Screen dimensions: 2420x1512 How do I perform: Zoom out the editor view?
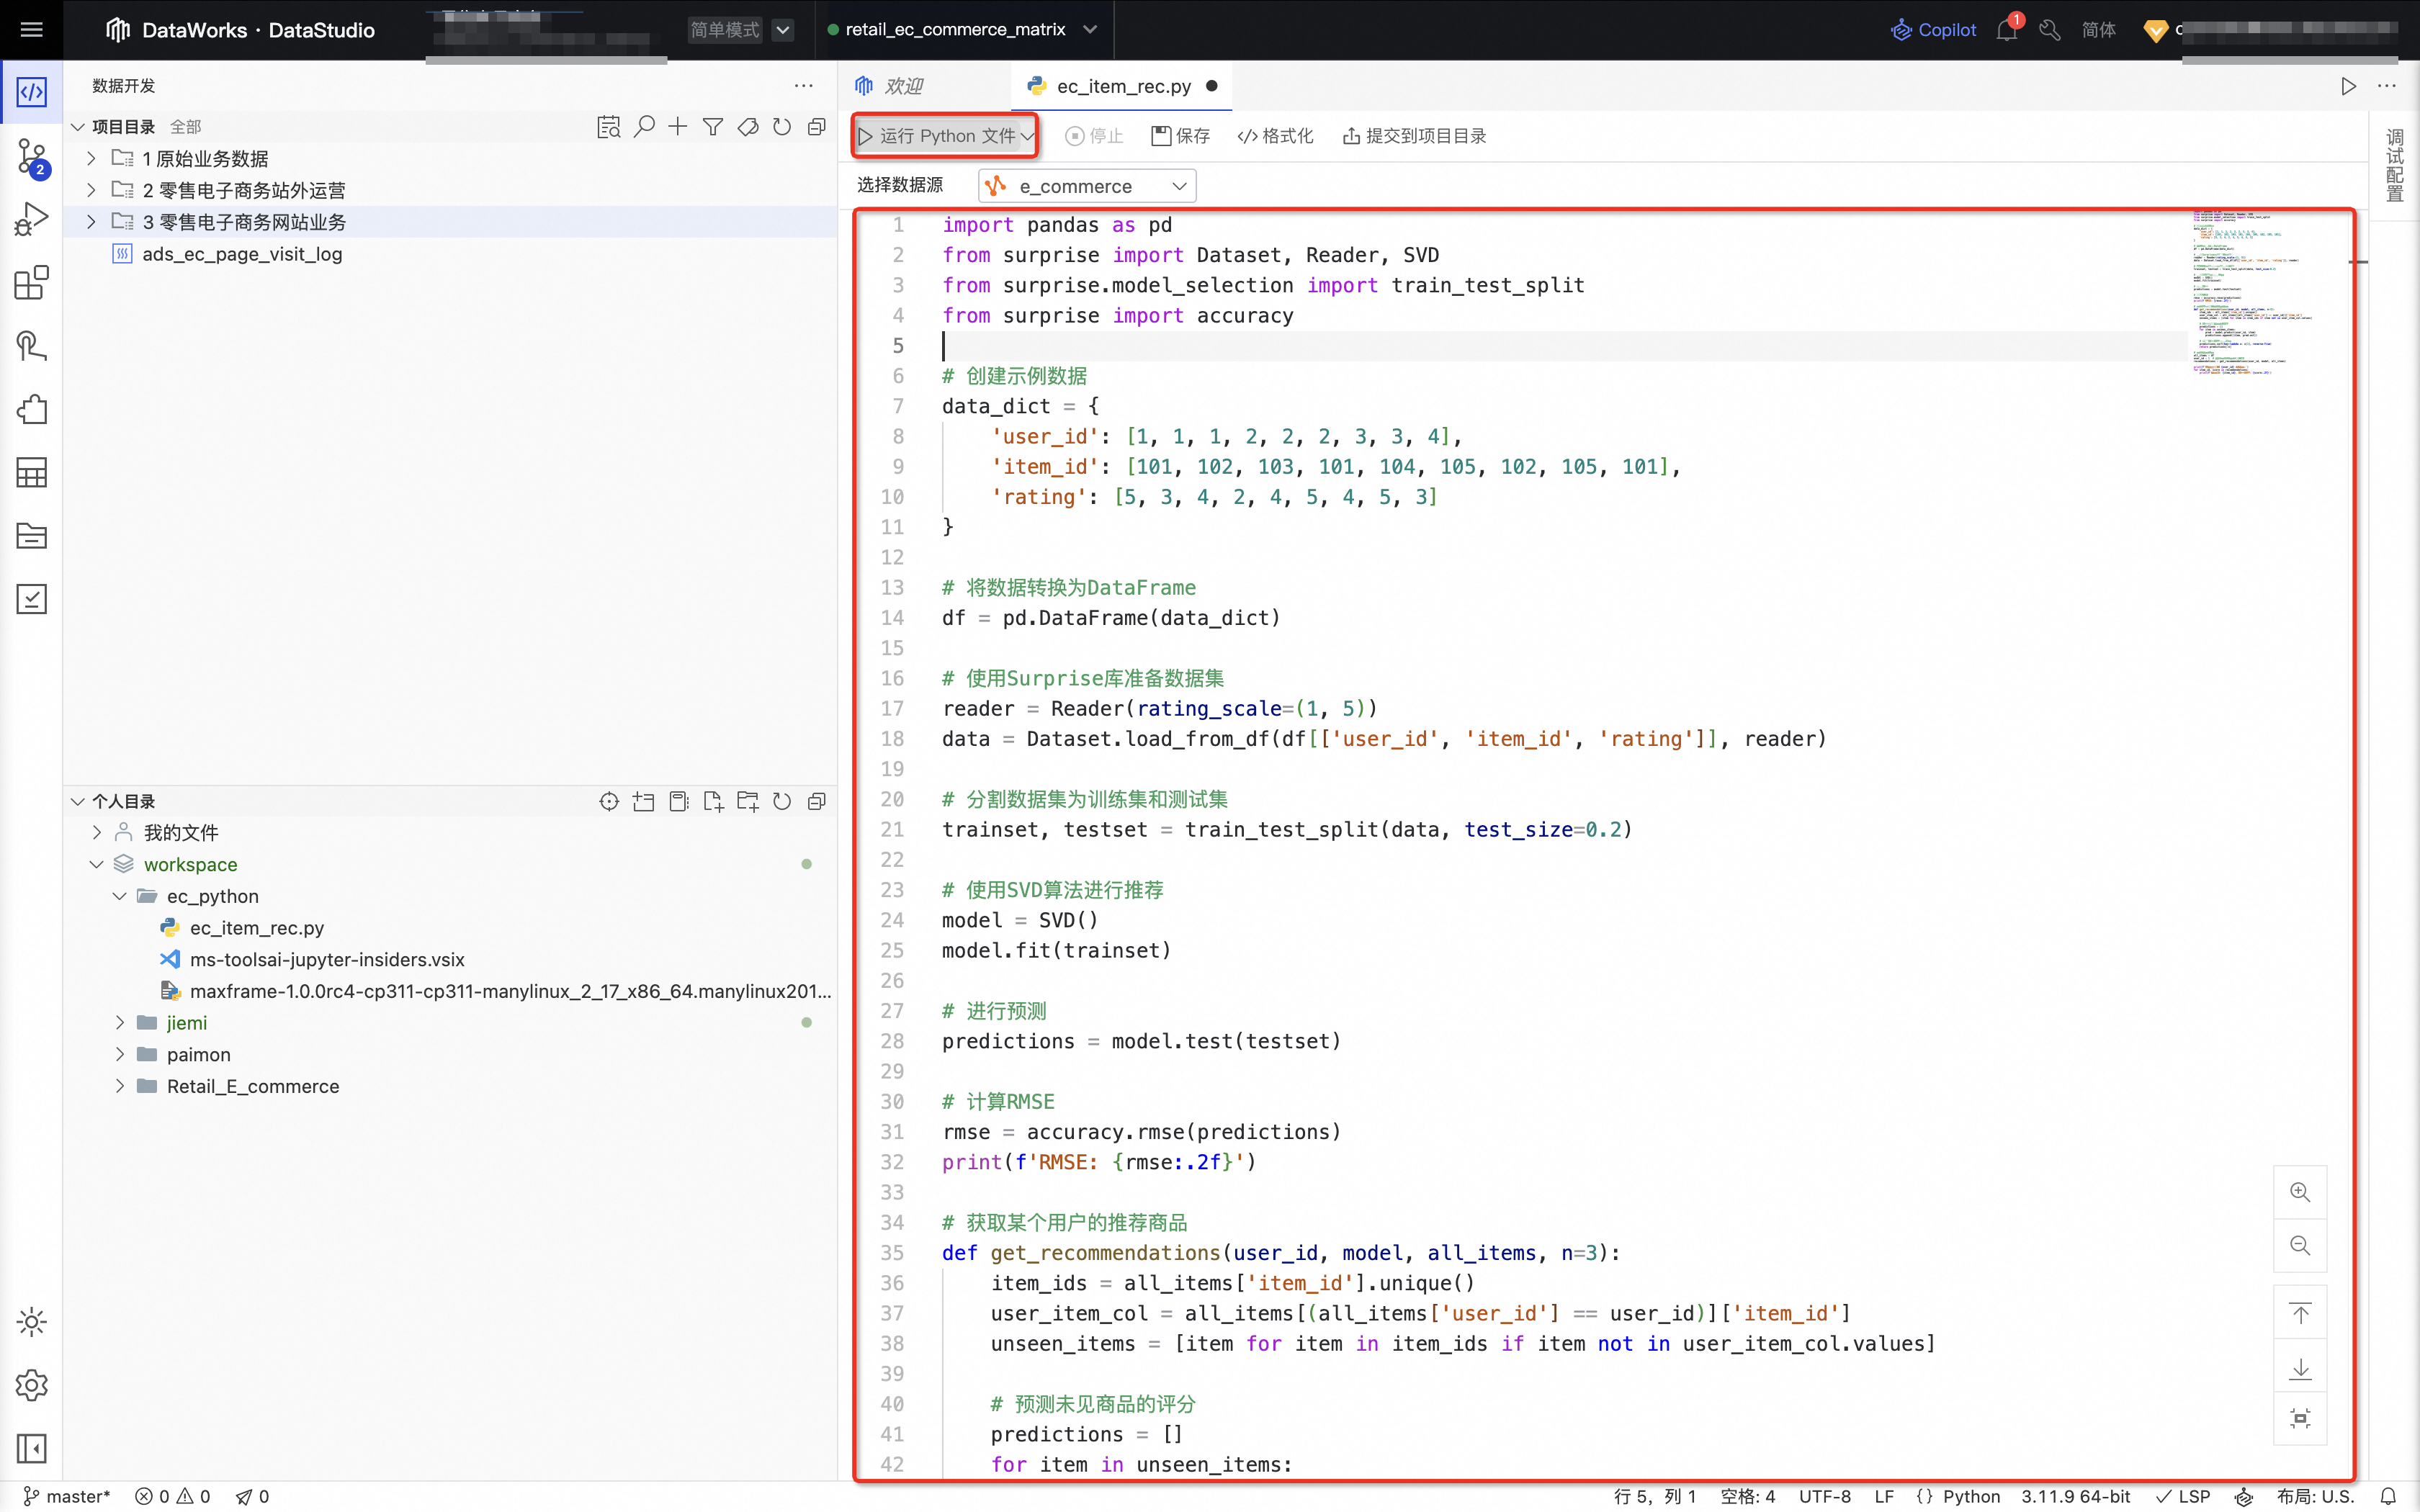tap(2300, 1245)
